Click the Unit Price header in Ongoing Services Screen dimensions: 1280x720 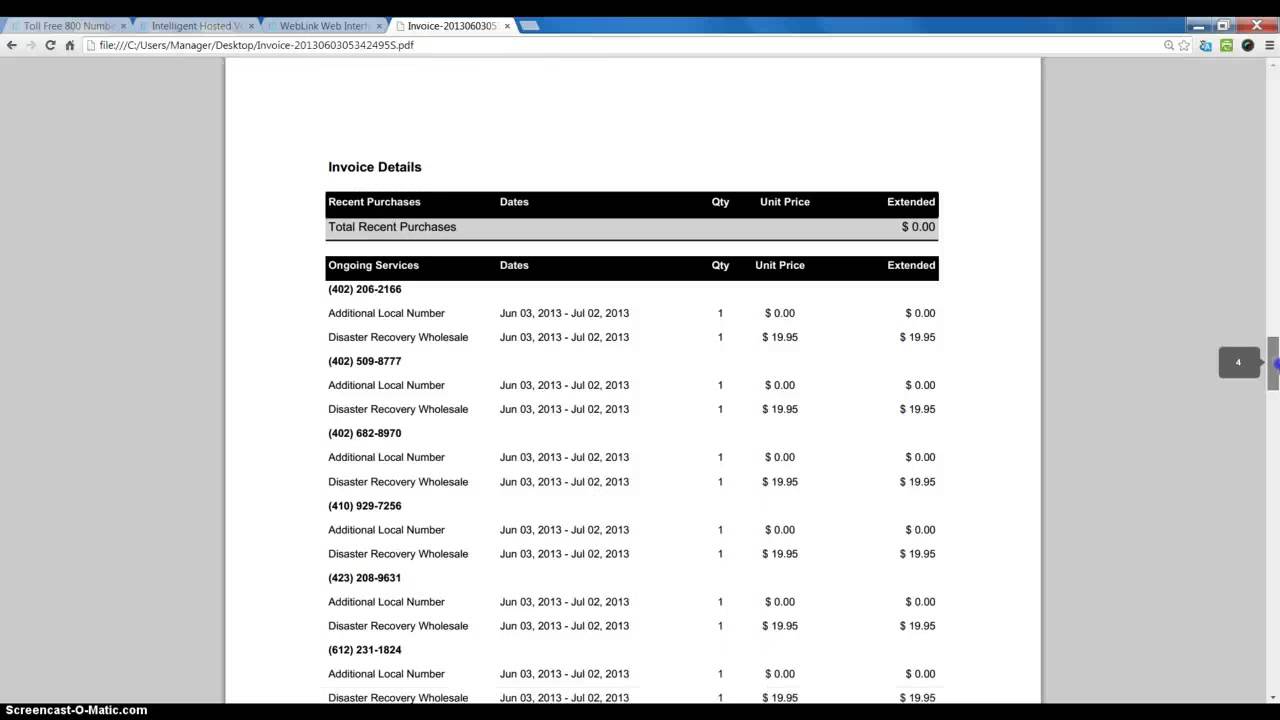780,265
